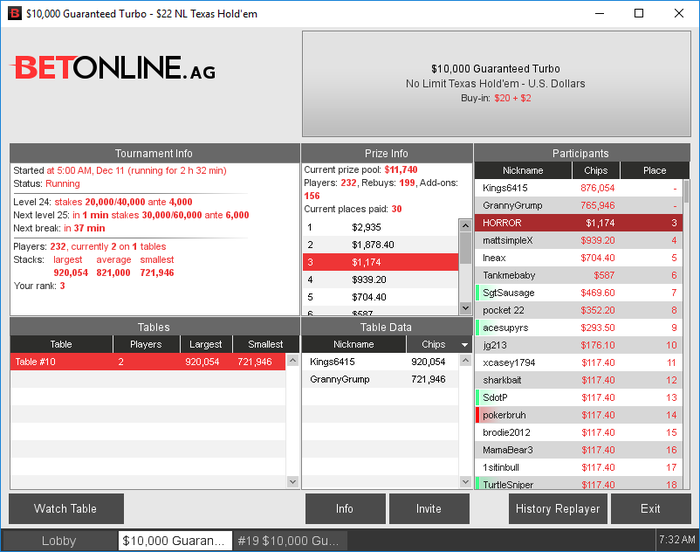Click the Watch Table button

pos(66,509)
